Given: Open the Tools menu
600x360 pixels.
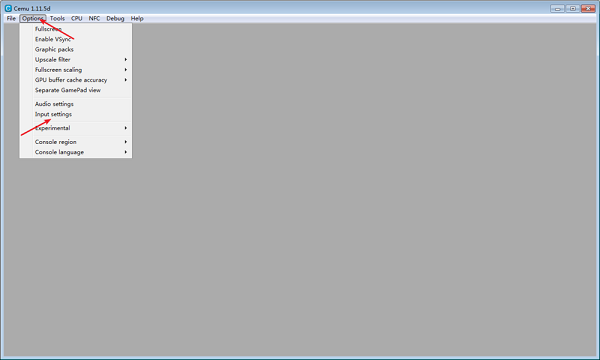Looking at the screenshot, I should [57, 18].
